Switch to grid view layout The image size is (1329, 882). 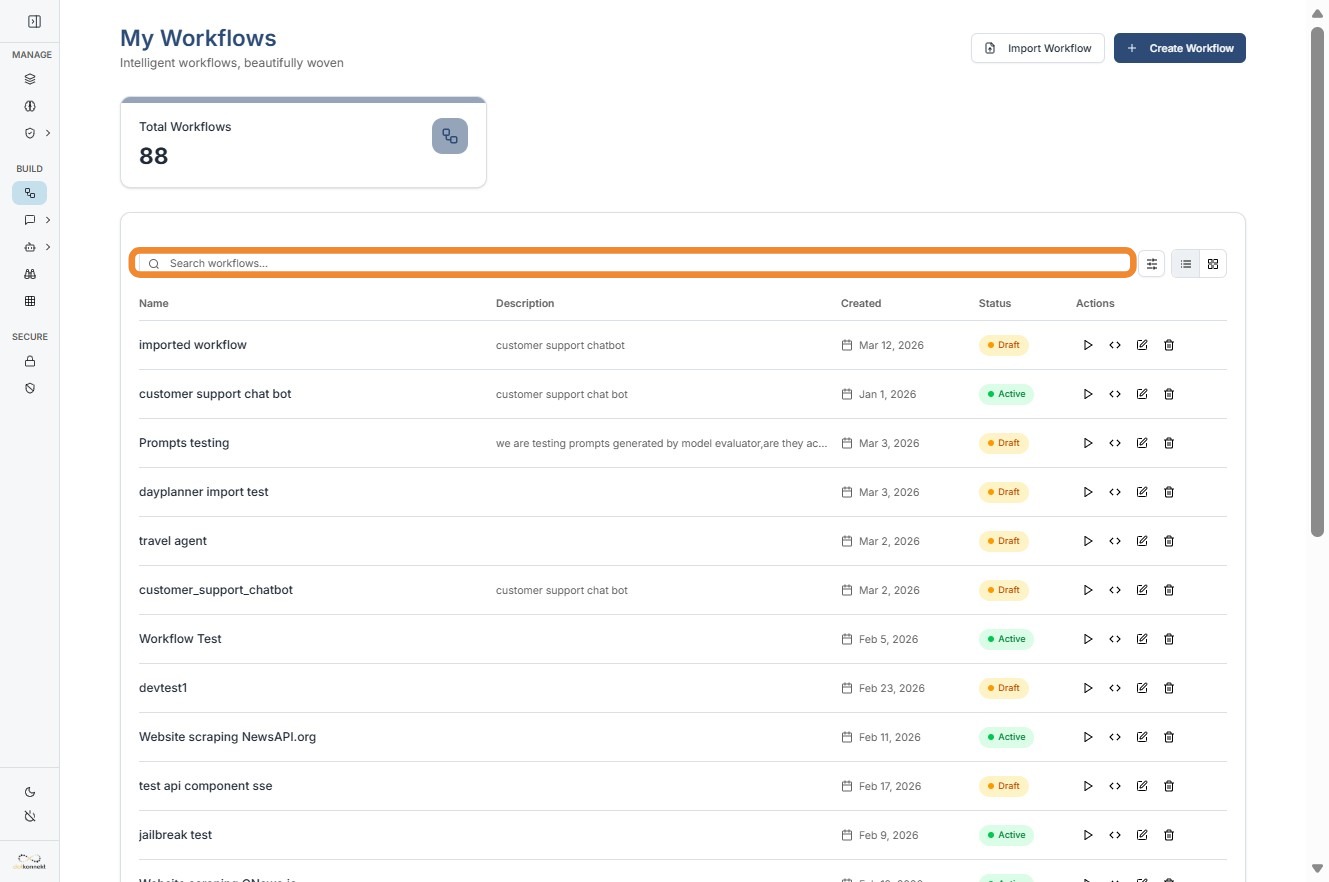tap(1213, 264)
